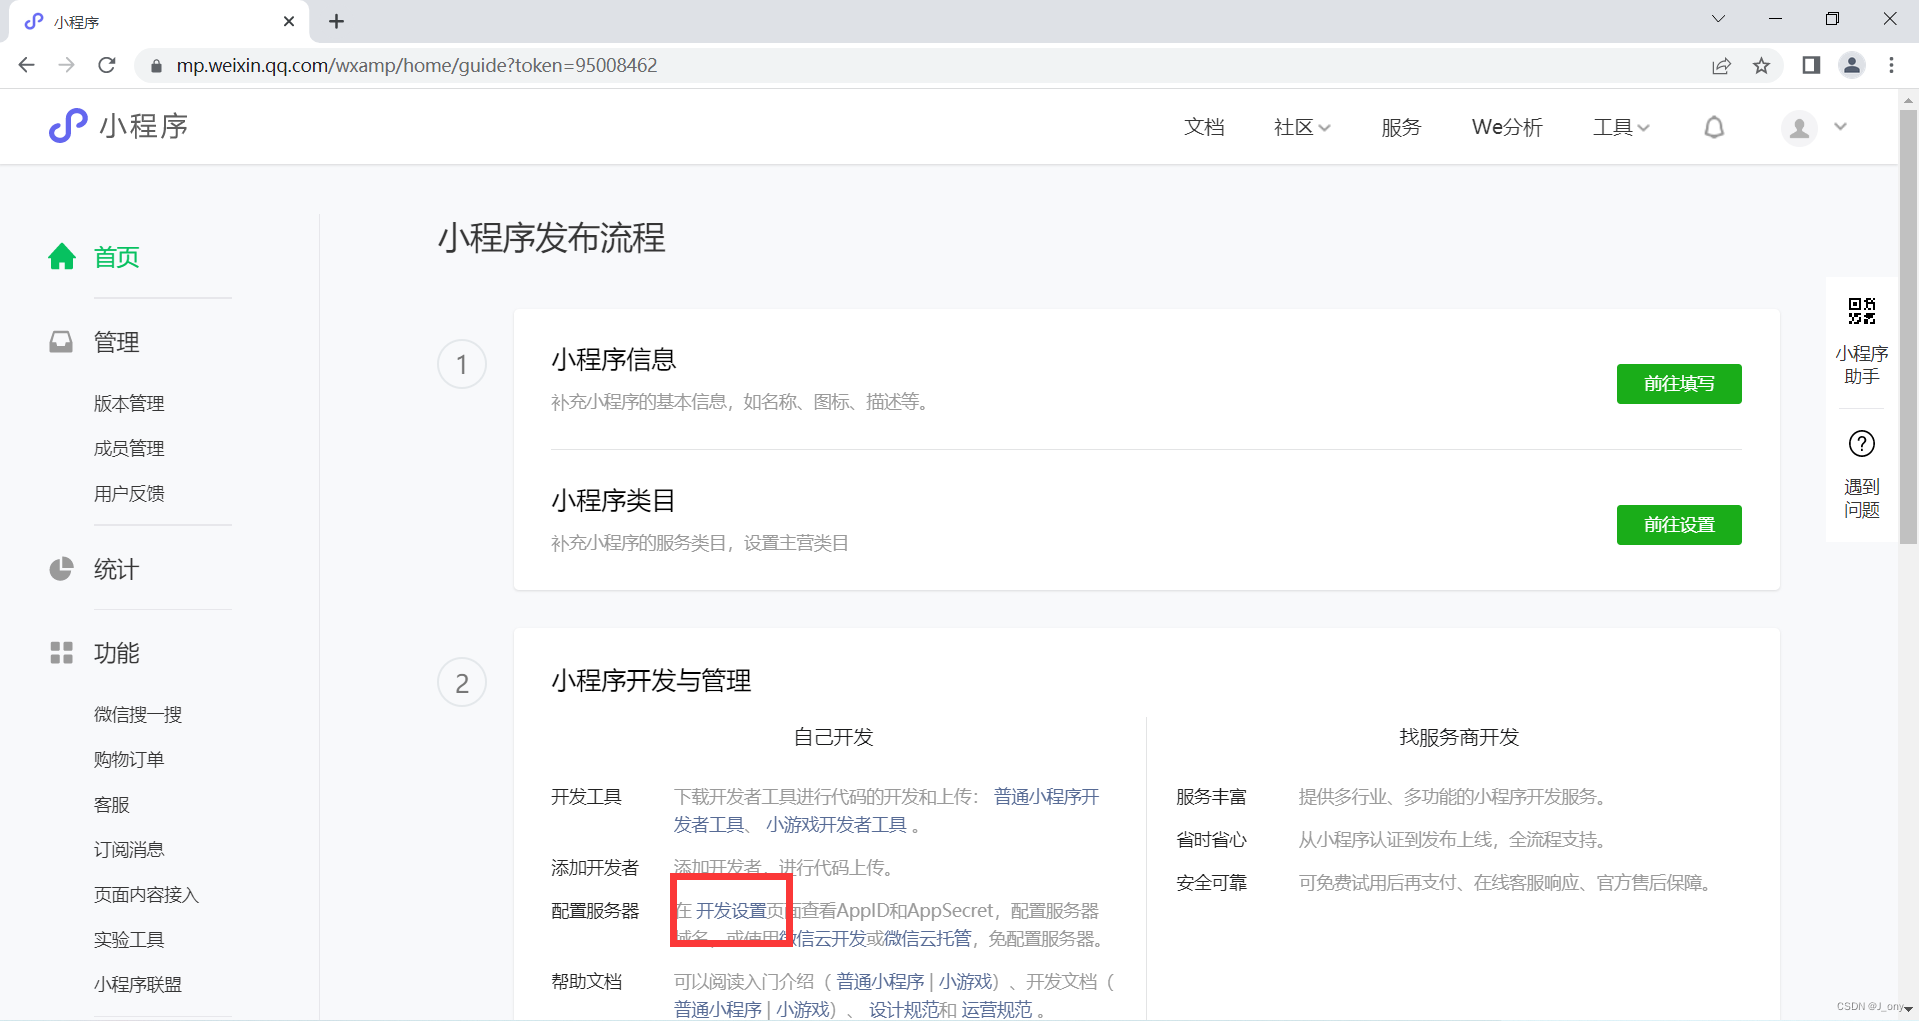Click the 小程序 logo icon in header
The height and width of the screenshot is (1021, 1919).
(68, 126)
